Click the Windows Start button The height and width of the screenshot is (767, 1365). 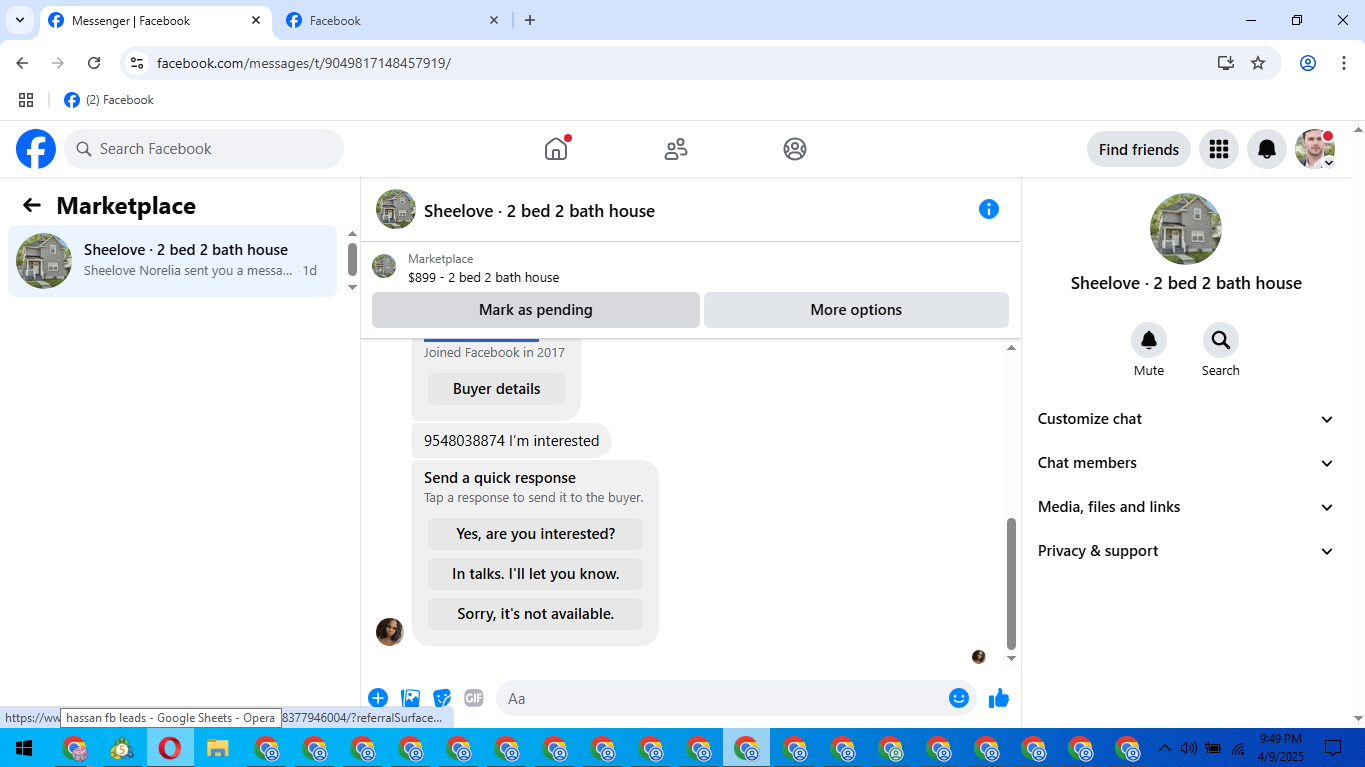[x=24, y=748]
